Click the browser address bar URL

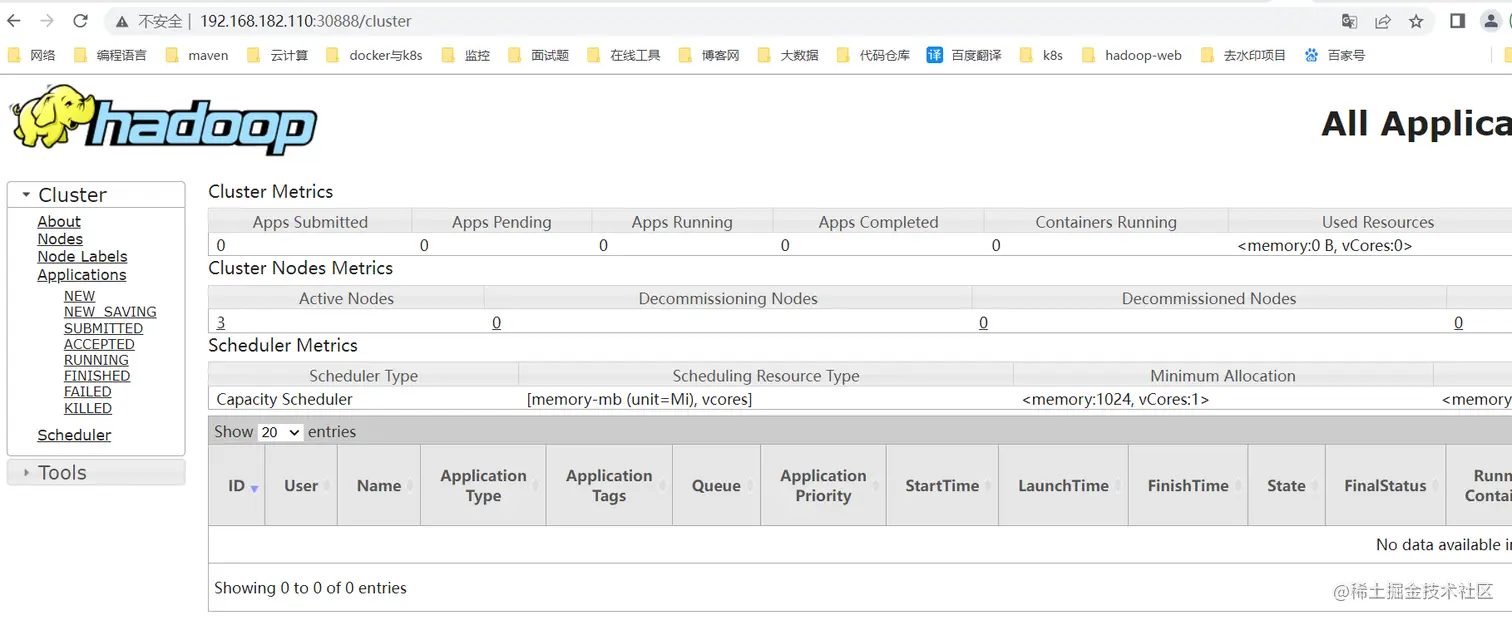tap(305, 21)
